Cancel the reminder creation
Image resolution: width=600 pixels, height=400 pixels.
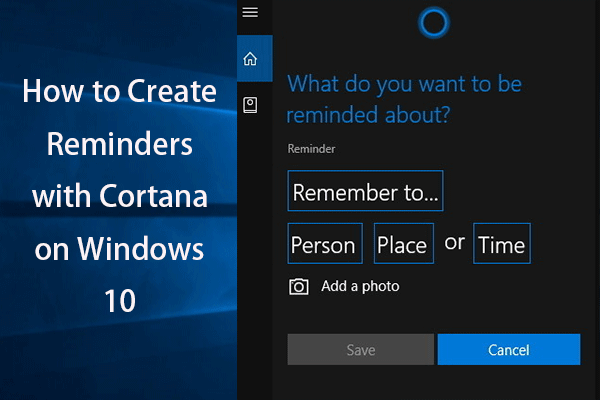click(509, 349)
